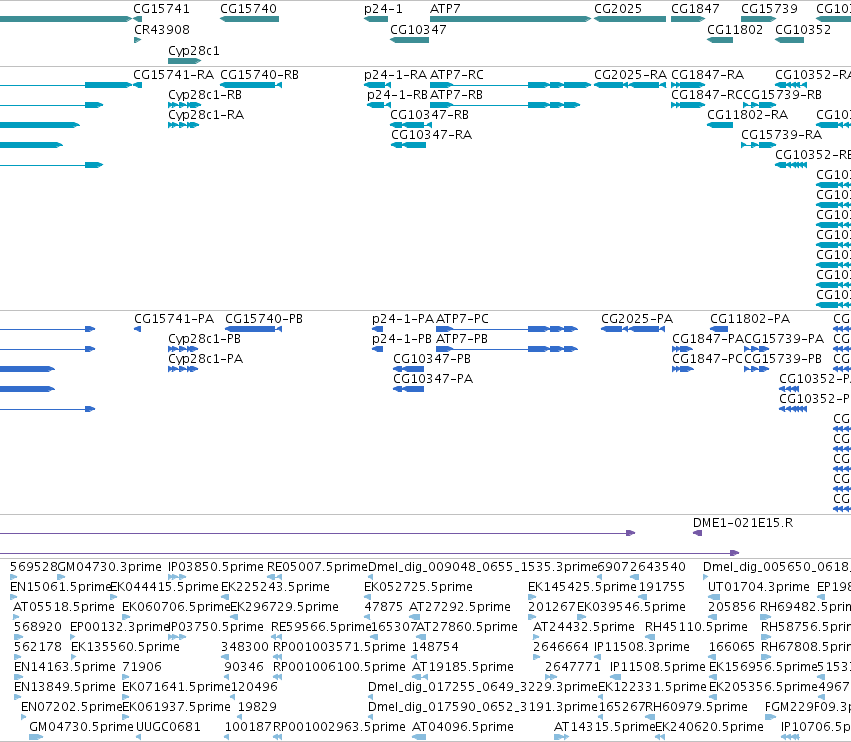Viewport: 851px width, 742px height.
Task: Select protein CG10347-PA
Action: [x=433, y=379]
